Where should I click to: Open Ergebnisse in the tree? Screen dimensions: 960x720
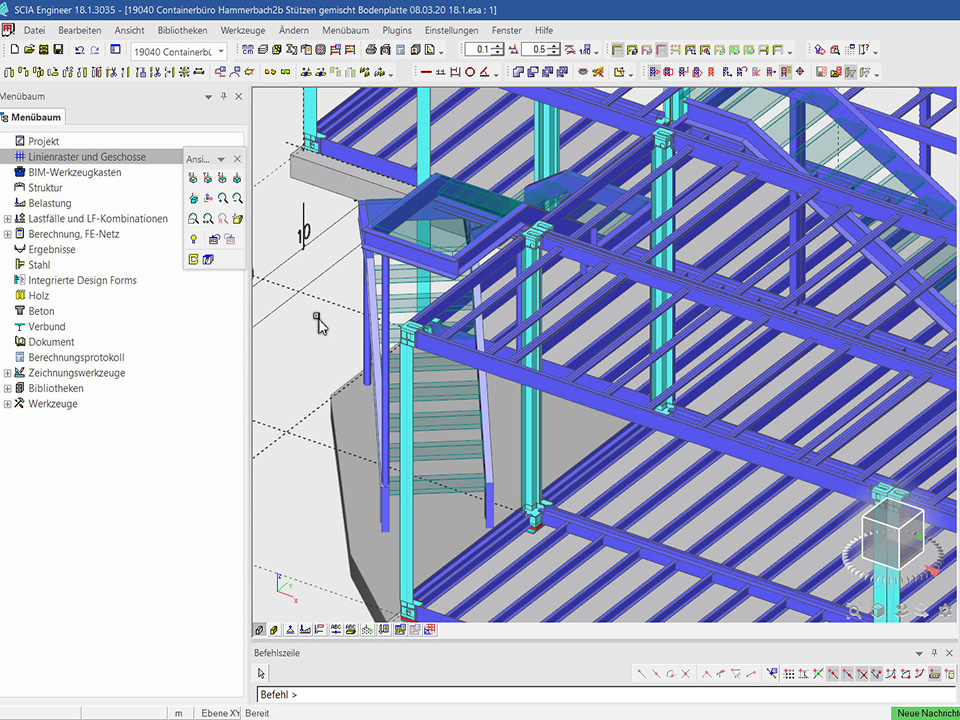coord(51,250)
